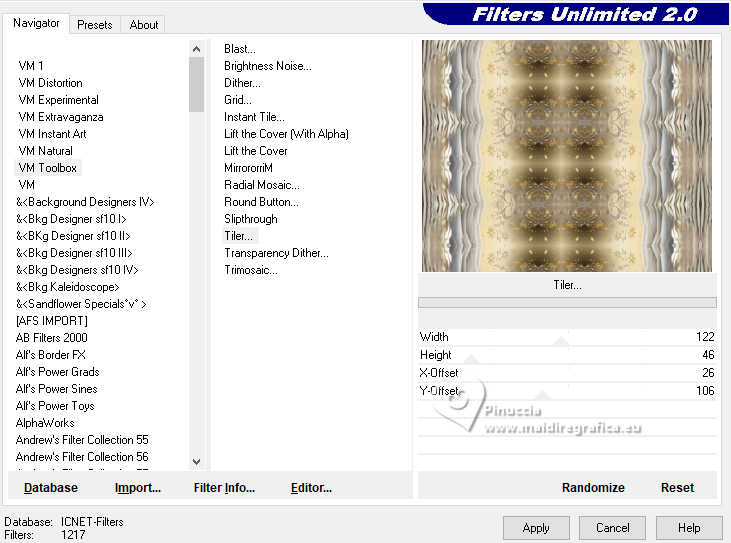Viewport: 731px width, 543px height.
Task: Open Help for Filters Unlimited
Action: [689, 528]
